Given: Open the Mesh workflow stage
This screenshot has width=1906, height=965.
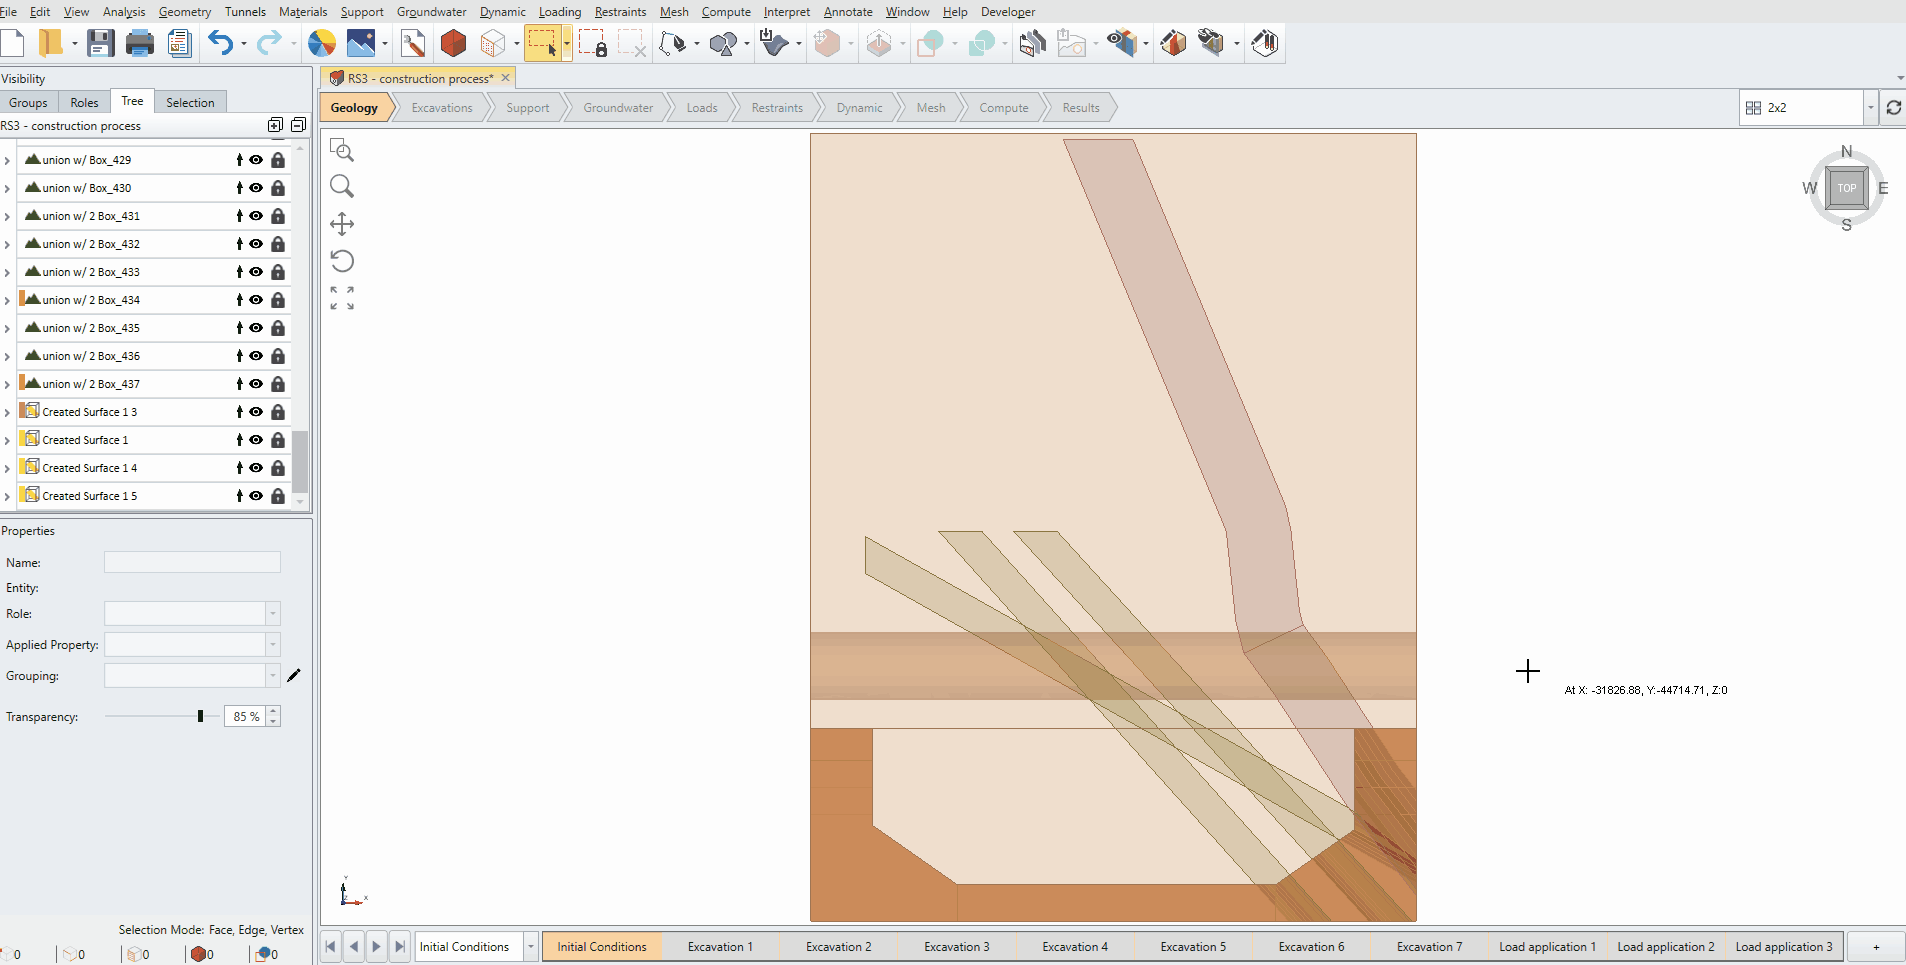Looking at the screenshot, I should [929, 107].
